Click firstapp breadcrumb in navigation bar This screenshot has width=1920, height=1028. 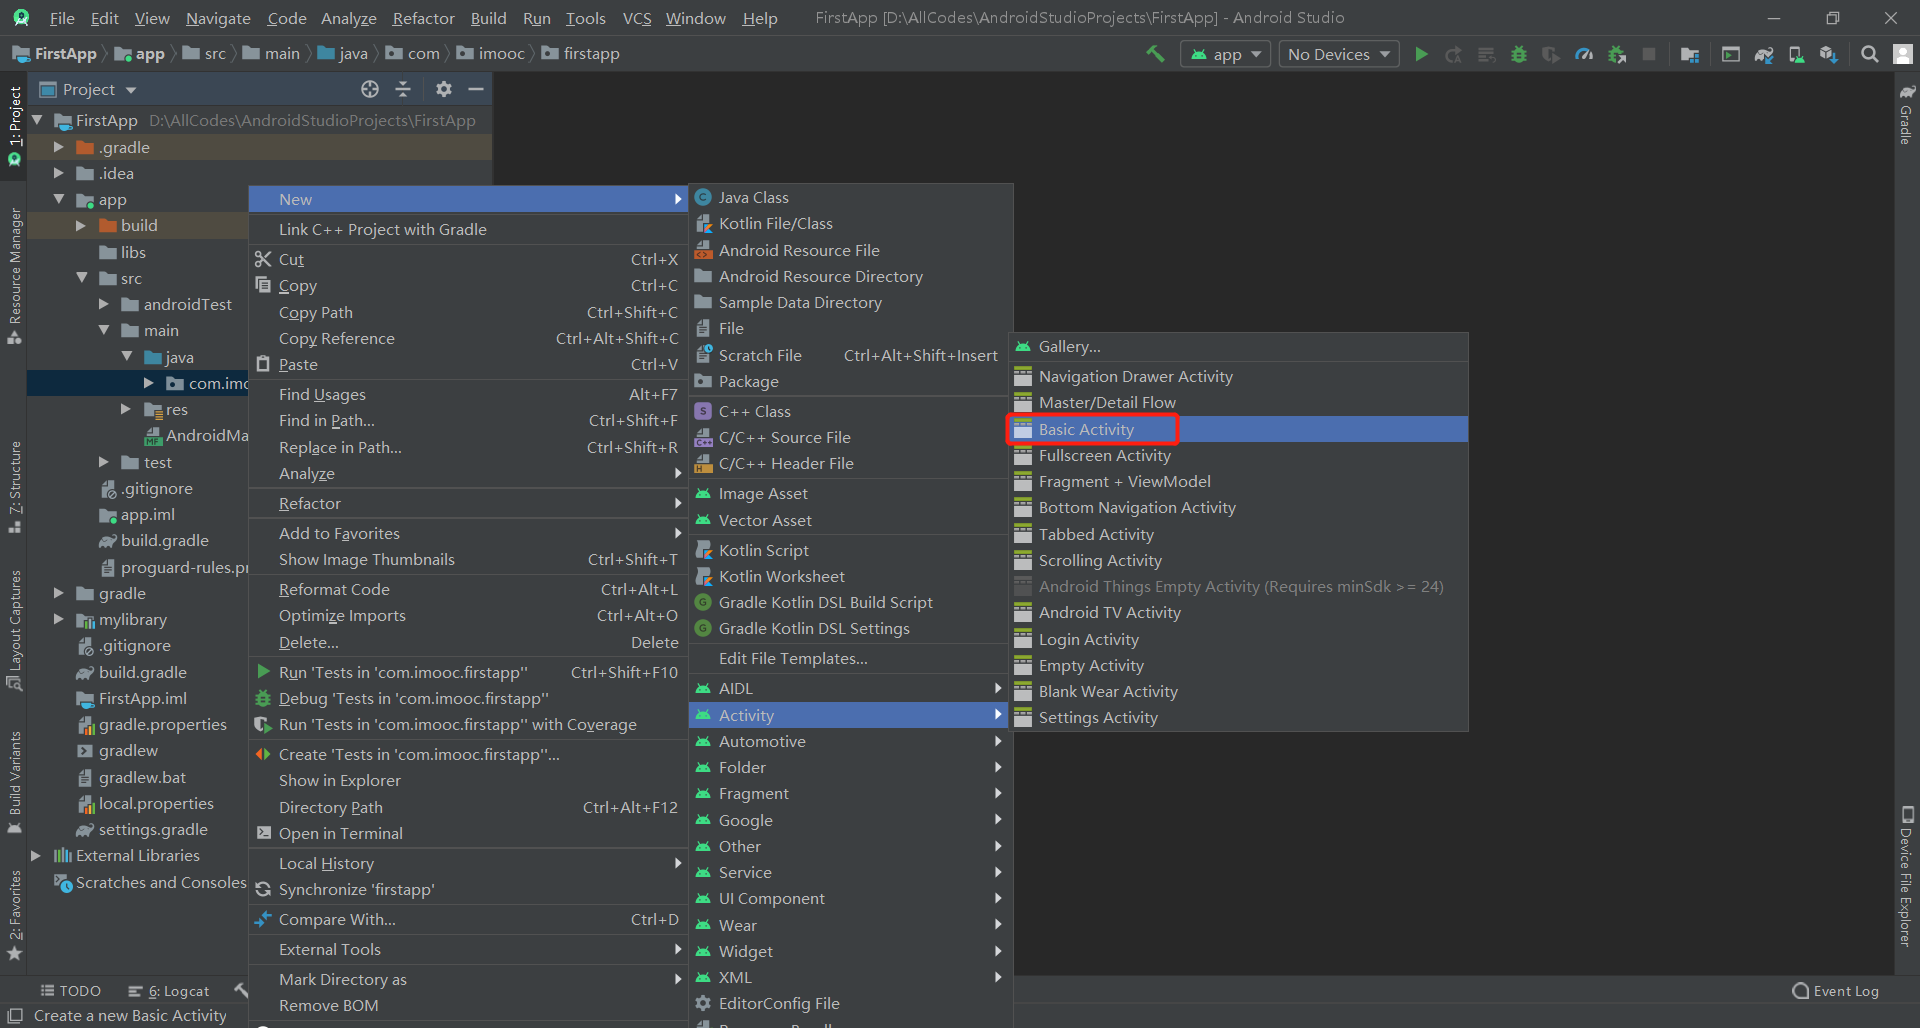(x=581, y=53)
